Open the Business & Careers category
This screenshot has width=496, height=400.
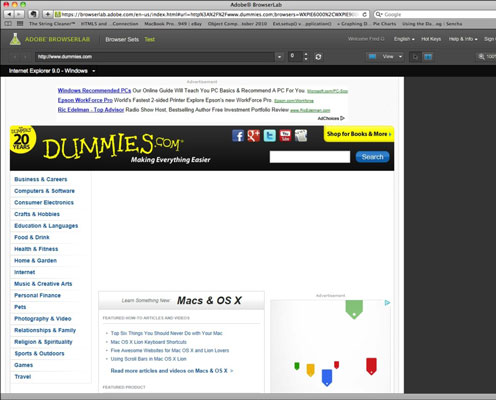[41, 179]
